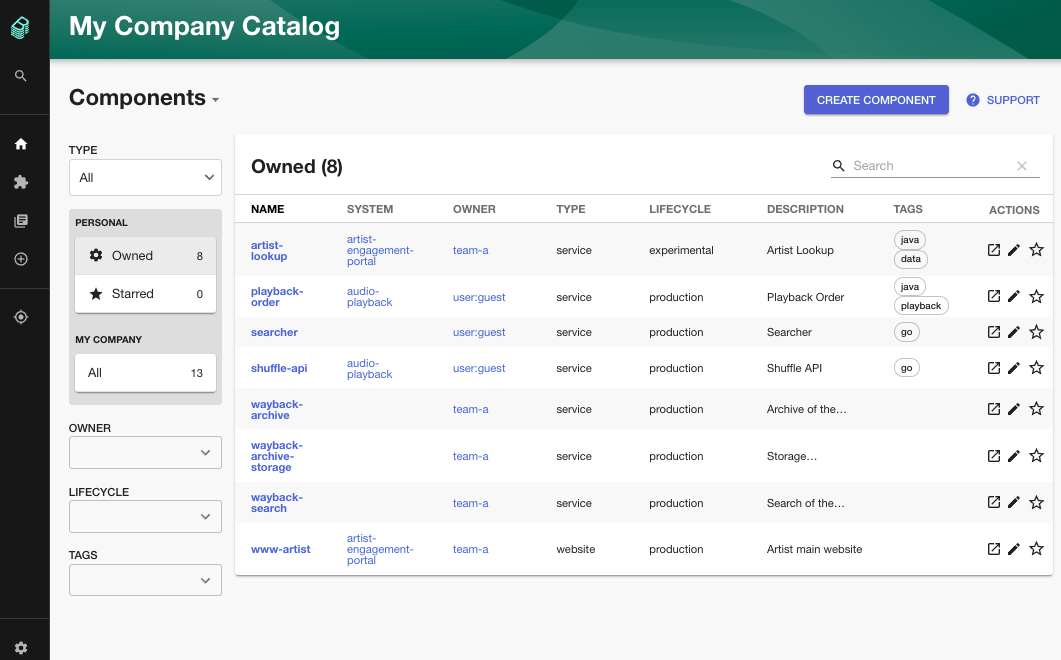Click the playback tag chip
This screenshot has width=1061, height=660.
[x=921, y=306]
